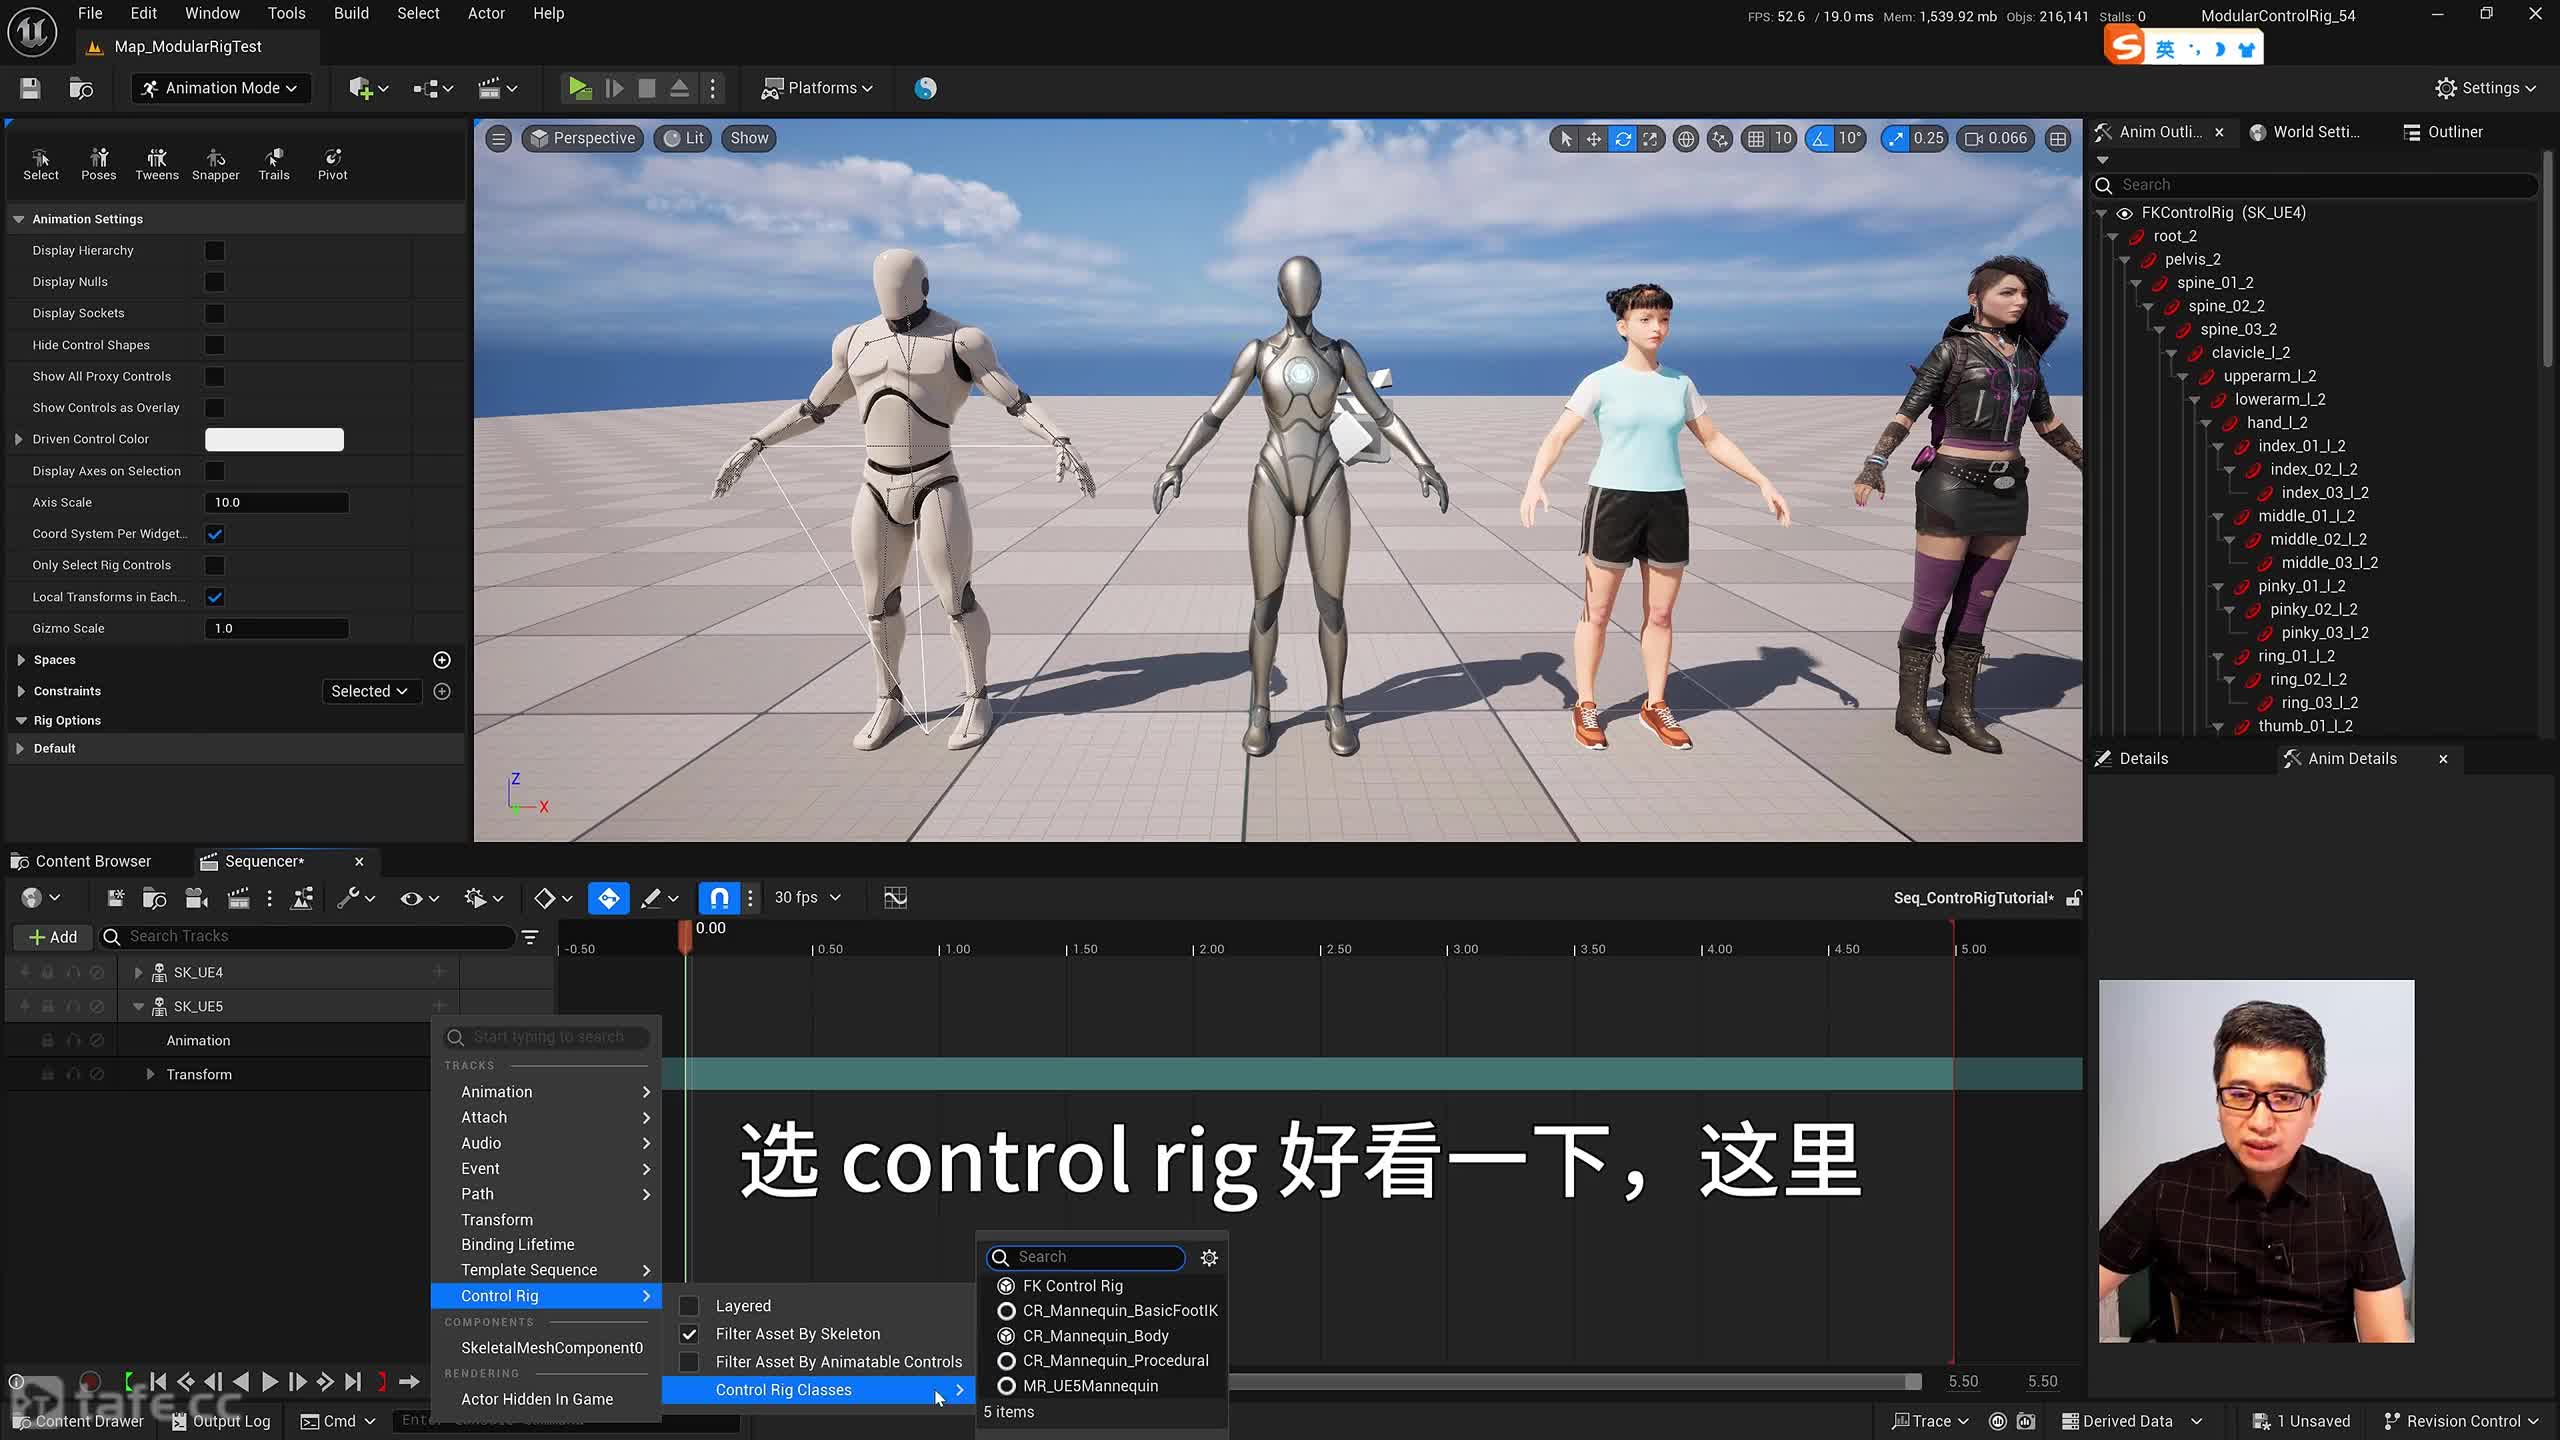Open the Tweens tool
This screenshot has height=1440, width=2560.
coord(156,163)
